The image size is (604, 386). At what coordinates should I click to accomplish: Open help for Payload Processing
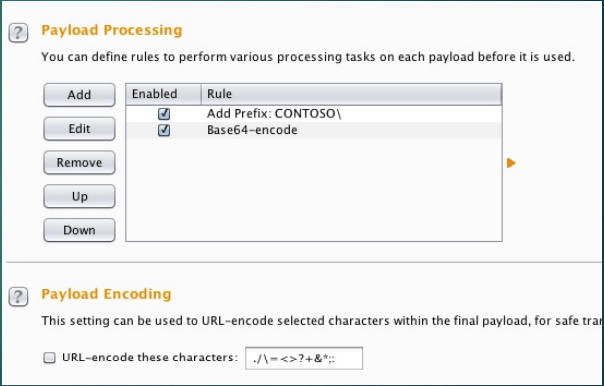click(18, 33)
